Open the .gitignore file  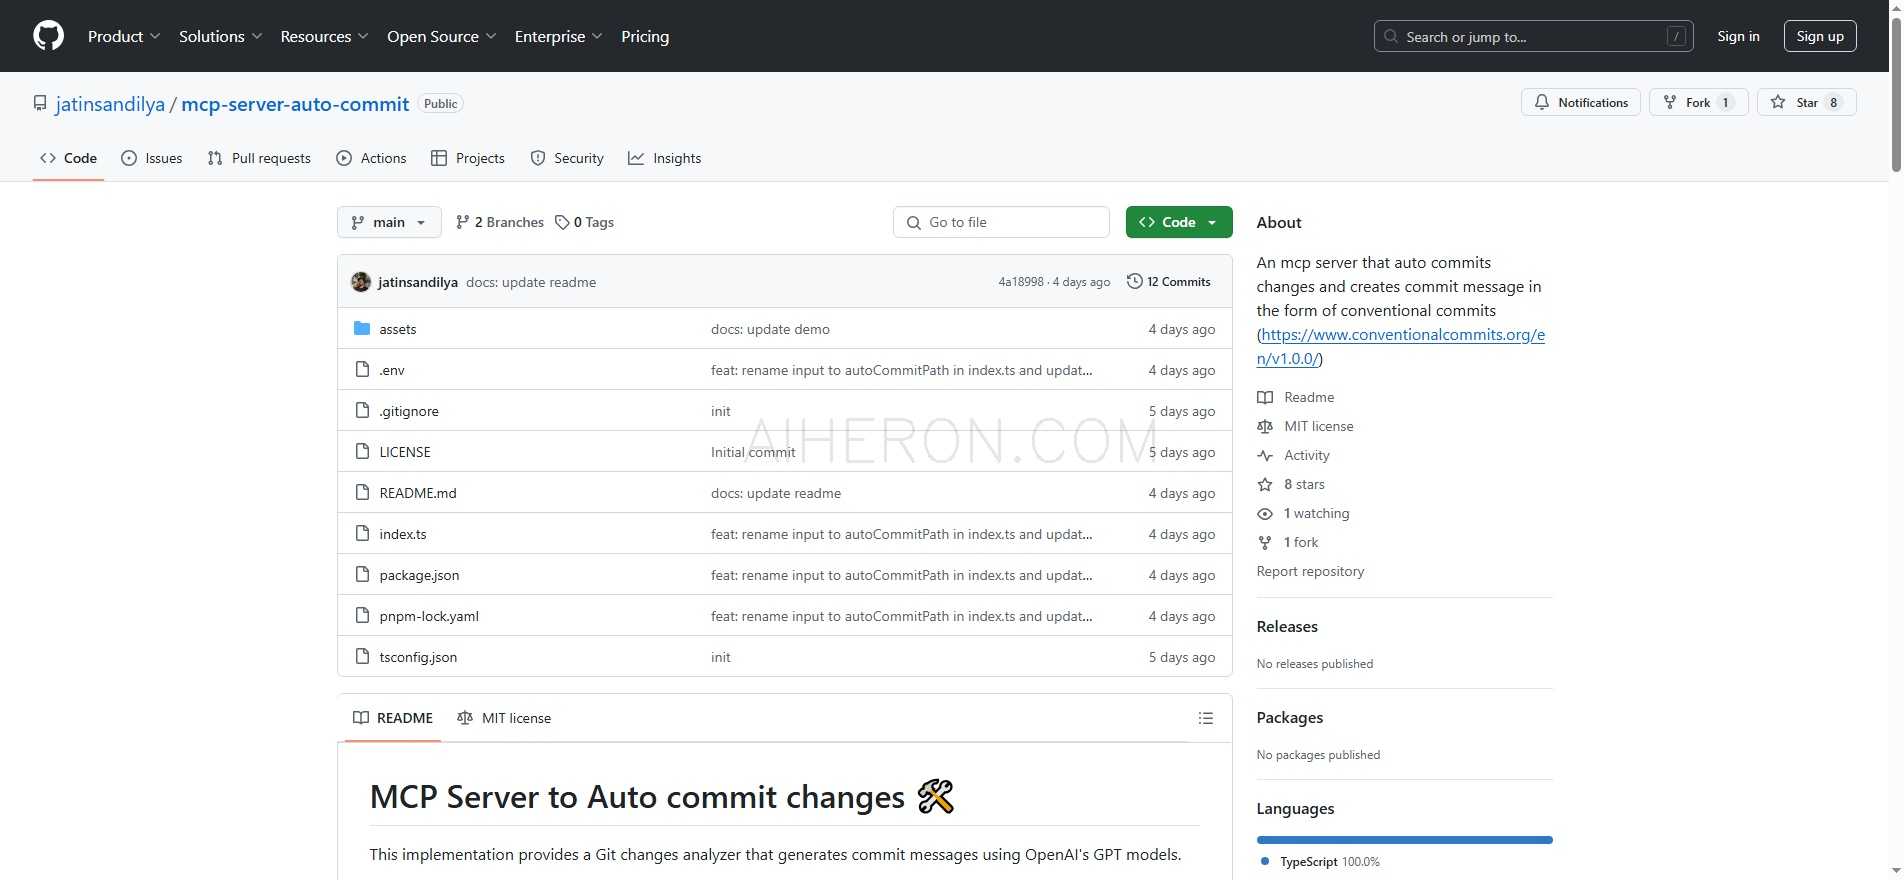[x=409, y=411]
